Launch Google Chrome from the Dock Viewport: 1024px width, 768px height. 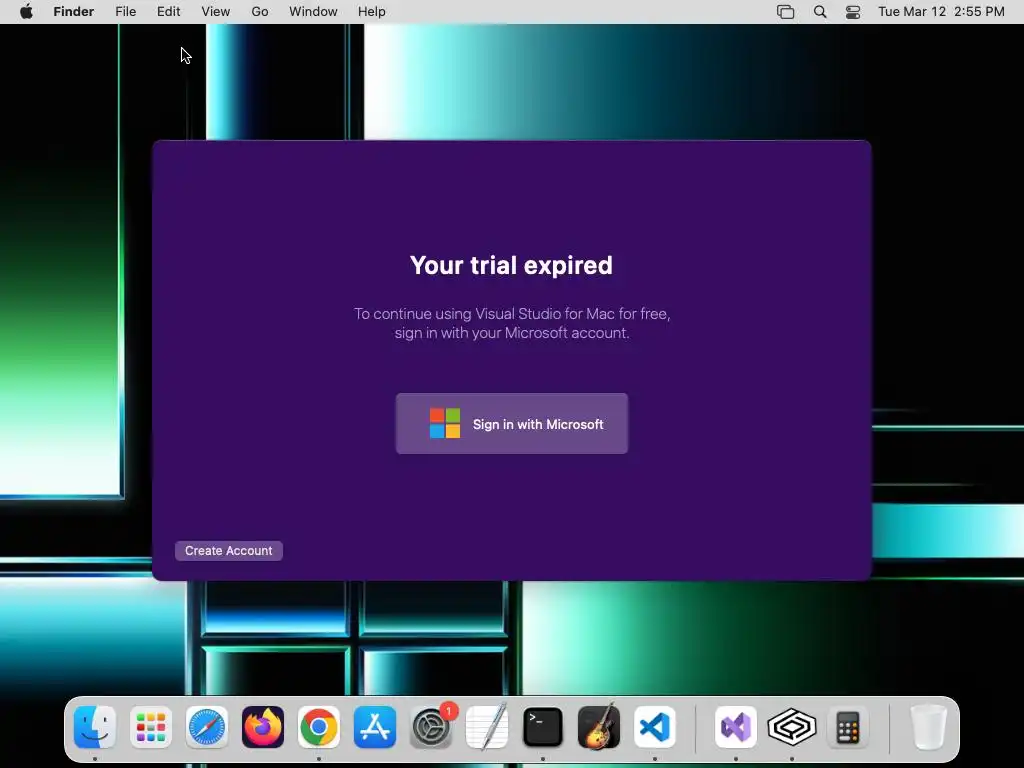[319, 727]
